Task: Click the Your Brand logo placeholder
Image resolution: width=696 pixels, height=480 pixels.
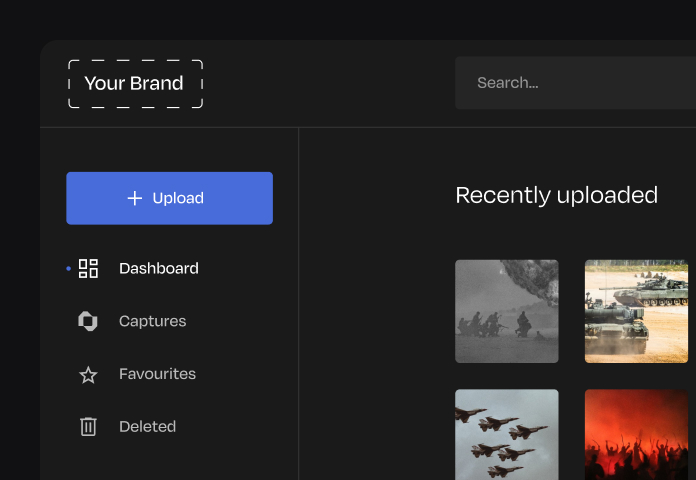Action: 135,83
